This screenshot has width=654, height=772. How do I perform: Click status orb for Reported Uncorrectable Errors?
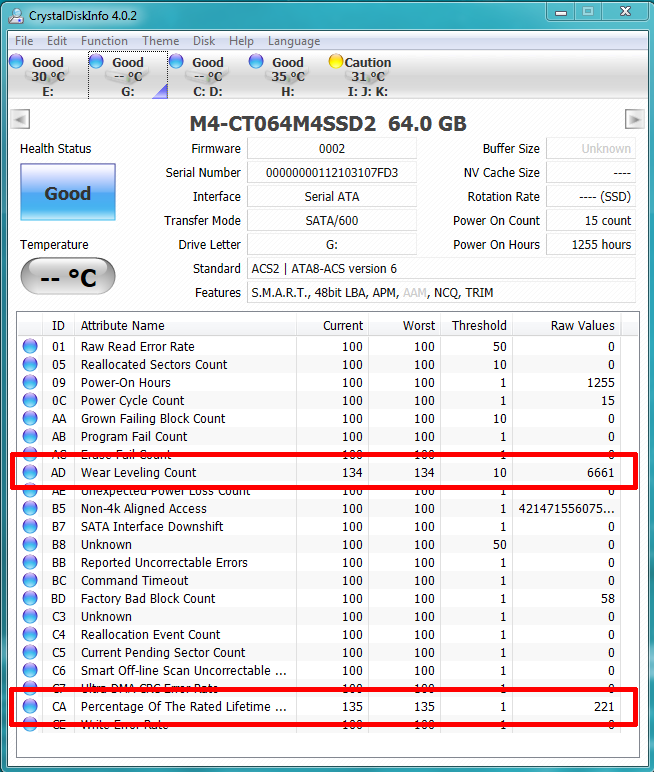pyautogui.click(x=30, y=562)
